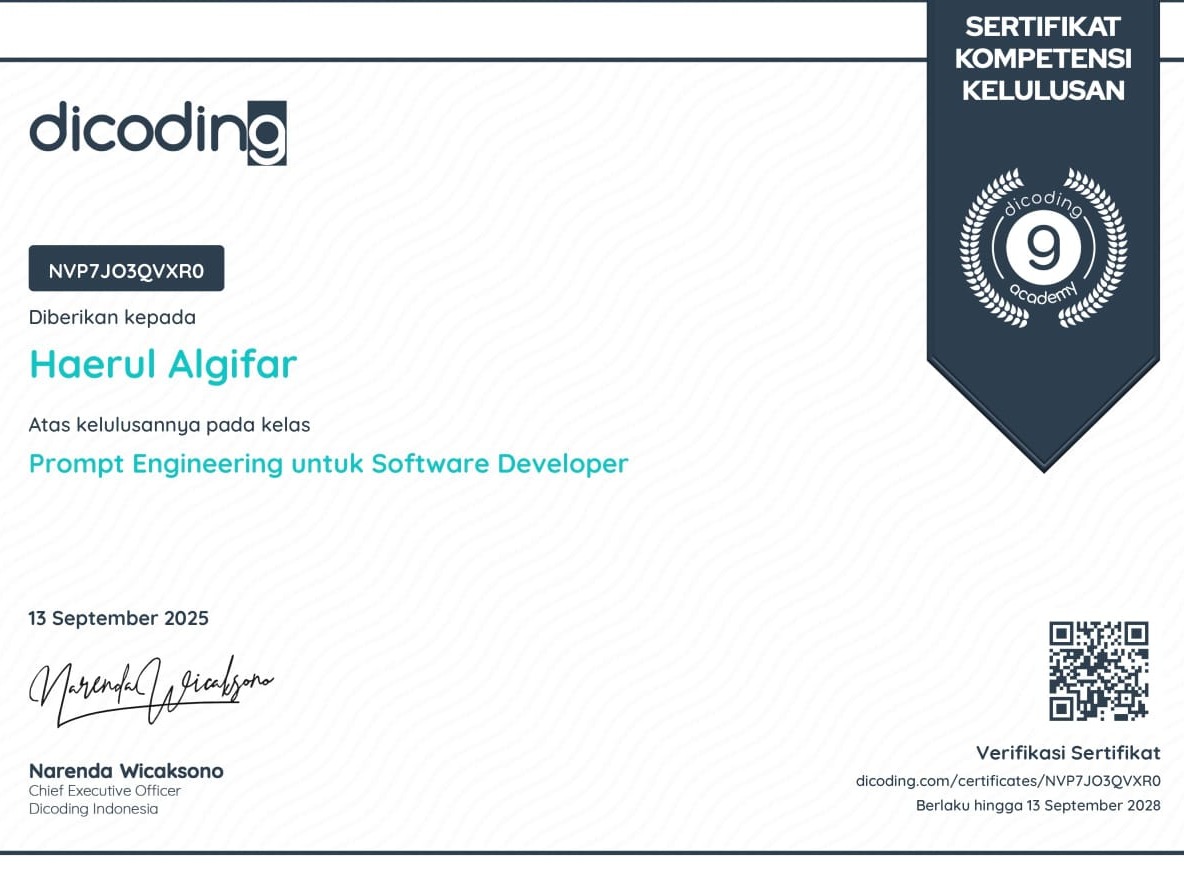Click the curved 'academy' text in the emblem
This screenshot has height=888, width=1184.
(1044, 291)
